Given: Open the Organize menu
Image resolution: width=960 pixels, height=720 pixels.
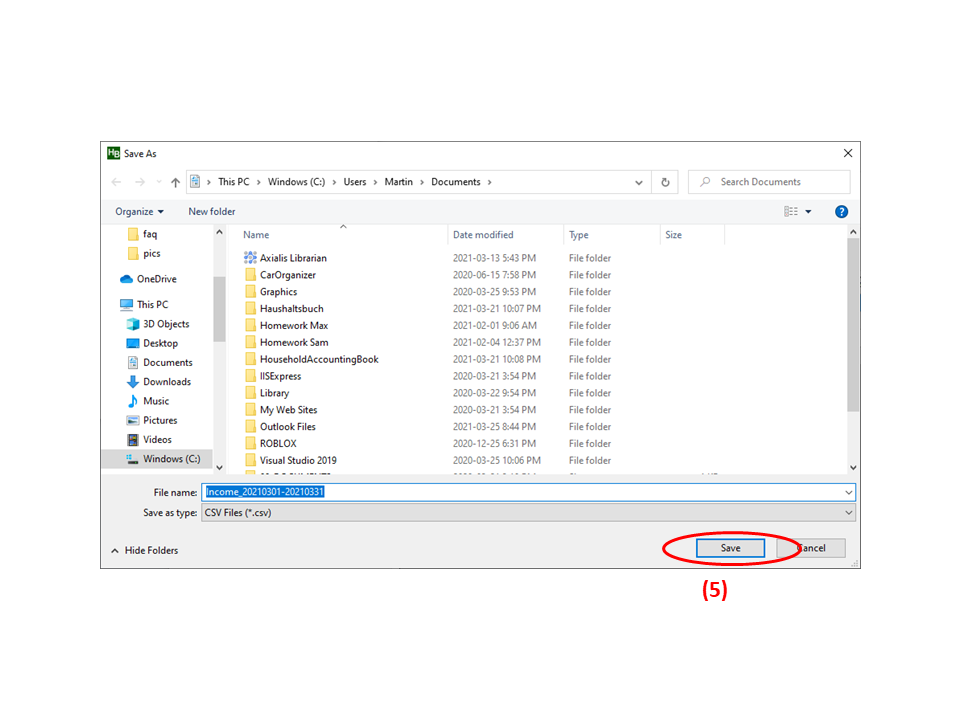Looking at the screenshot, I should [x=139, y=211].
